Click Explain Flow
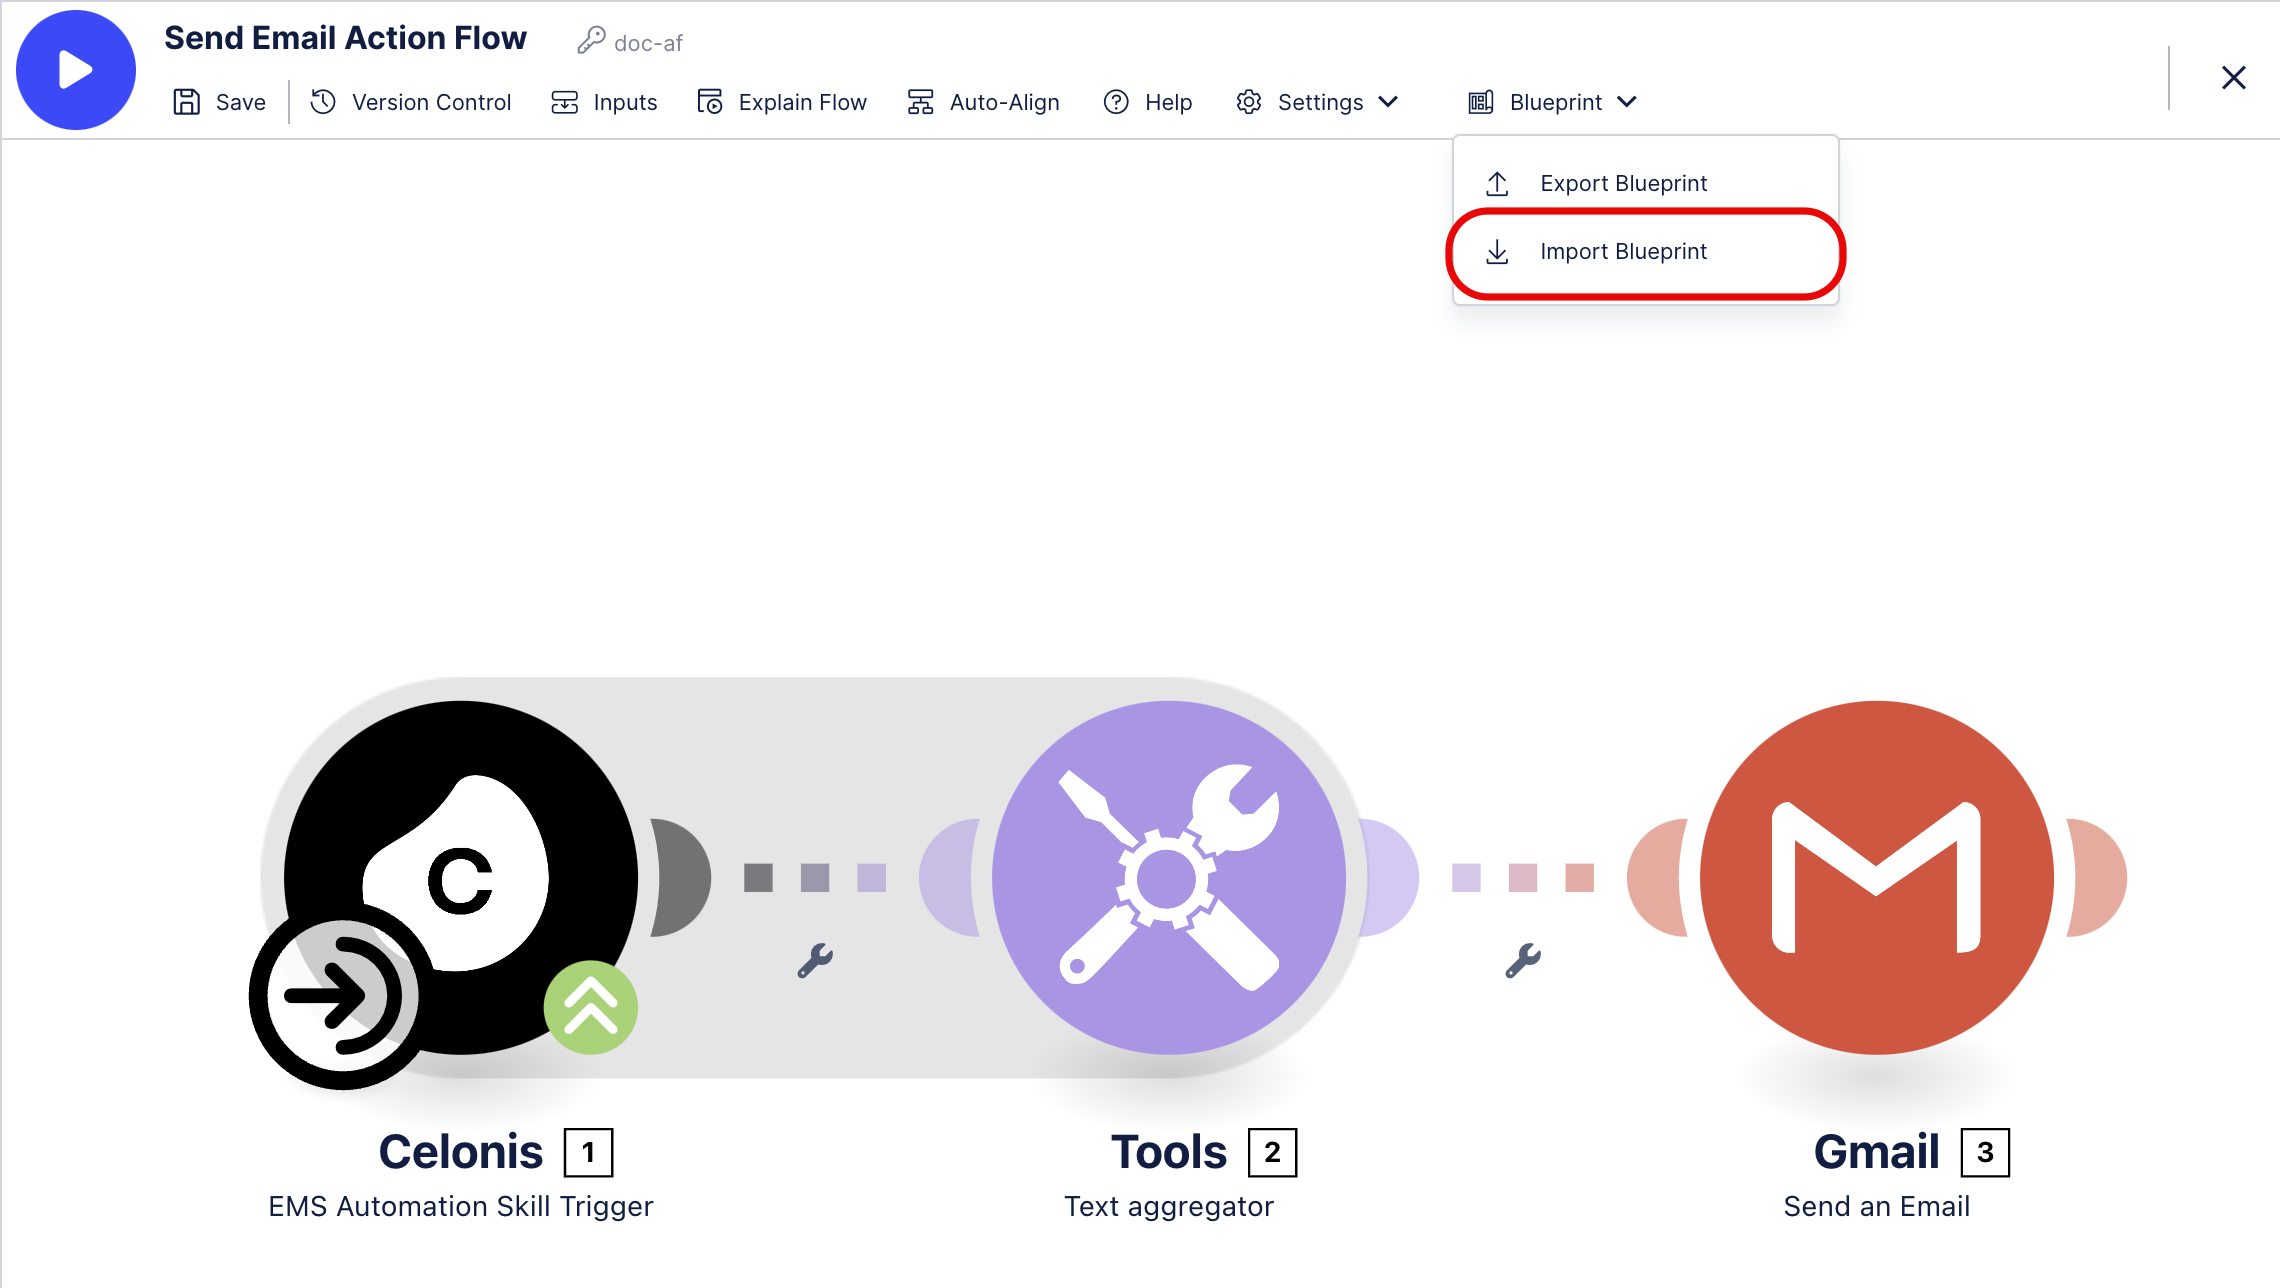This screenshot has height=1288, width=2280. (x=782, y=102)
